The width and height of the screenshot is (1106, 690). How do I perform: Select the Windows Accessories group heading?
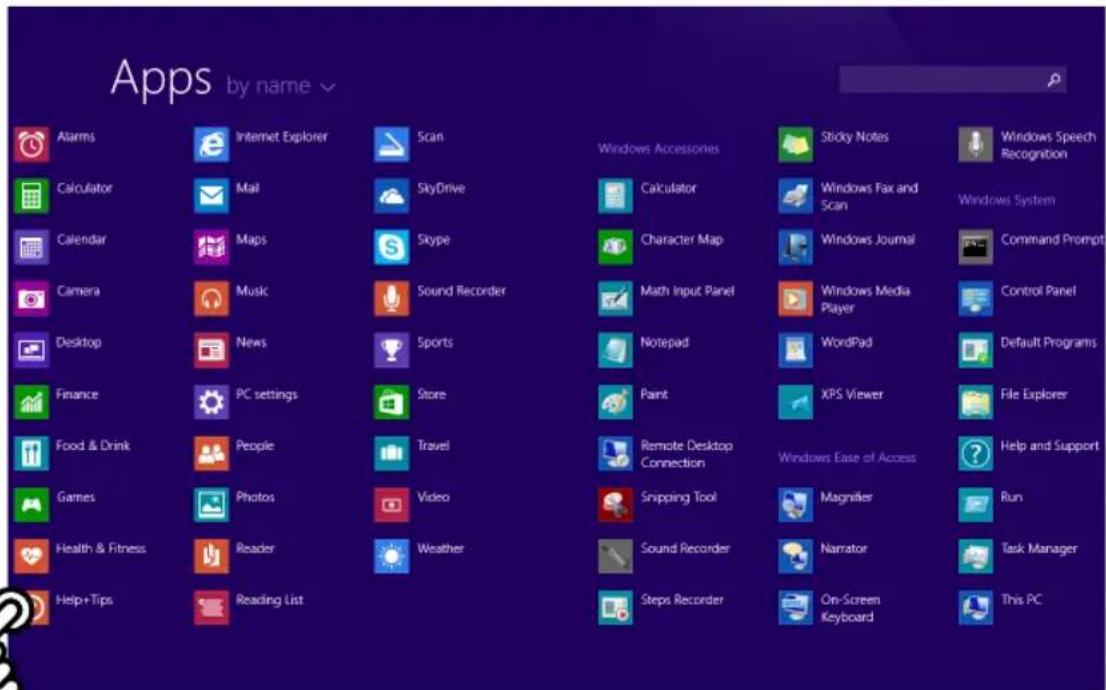coord(659,149)
